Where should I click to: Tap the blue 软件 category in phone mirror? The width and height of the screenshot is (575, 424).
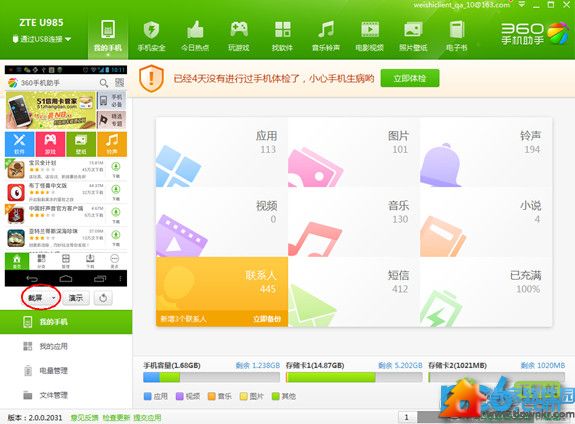coord(19,144)
